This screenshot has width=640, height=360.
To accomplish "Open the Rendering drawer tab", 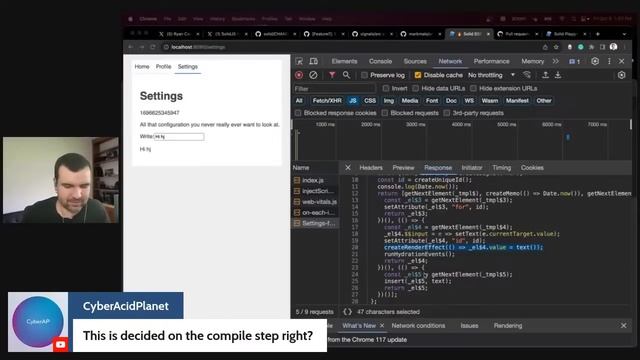I will point(507,326).
